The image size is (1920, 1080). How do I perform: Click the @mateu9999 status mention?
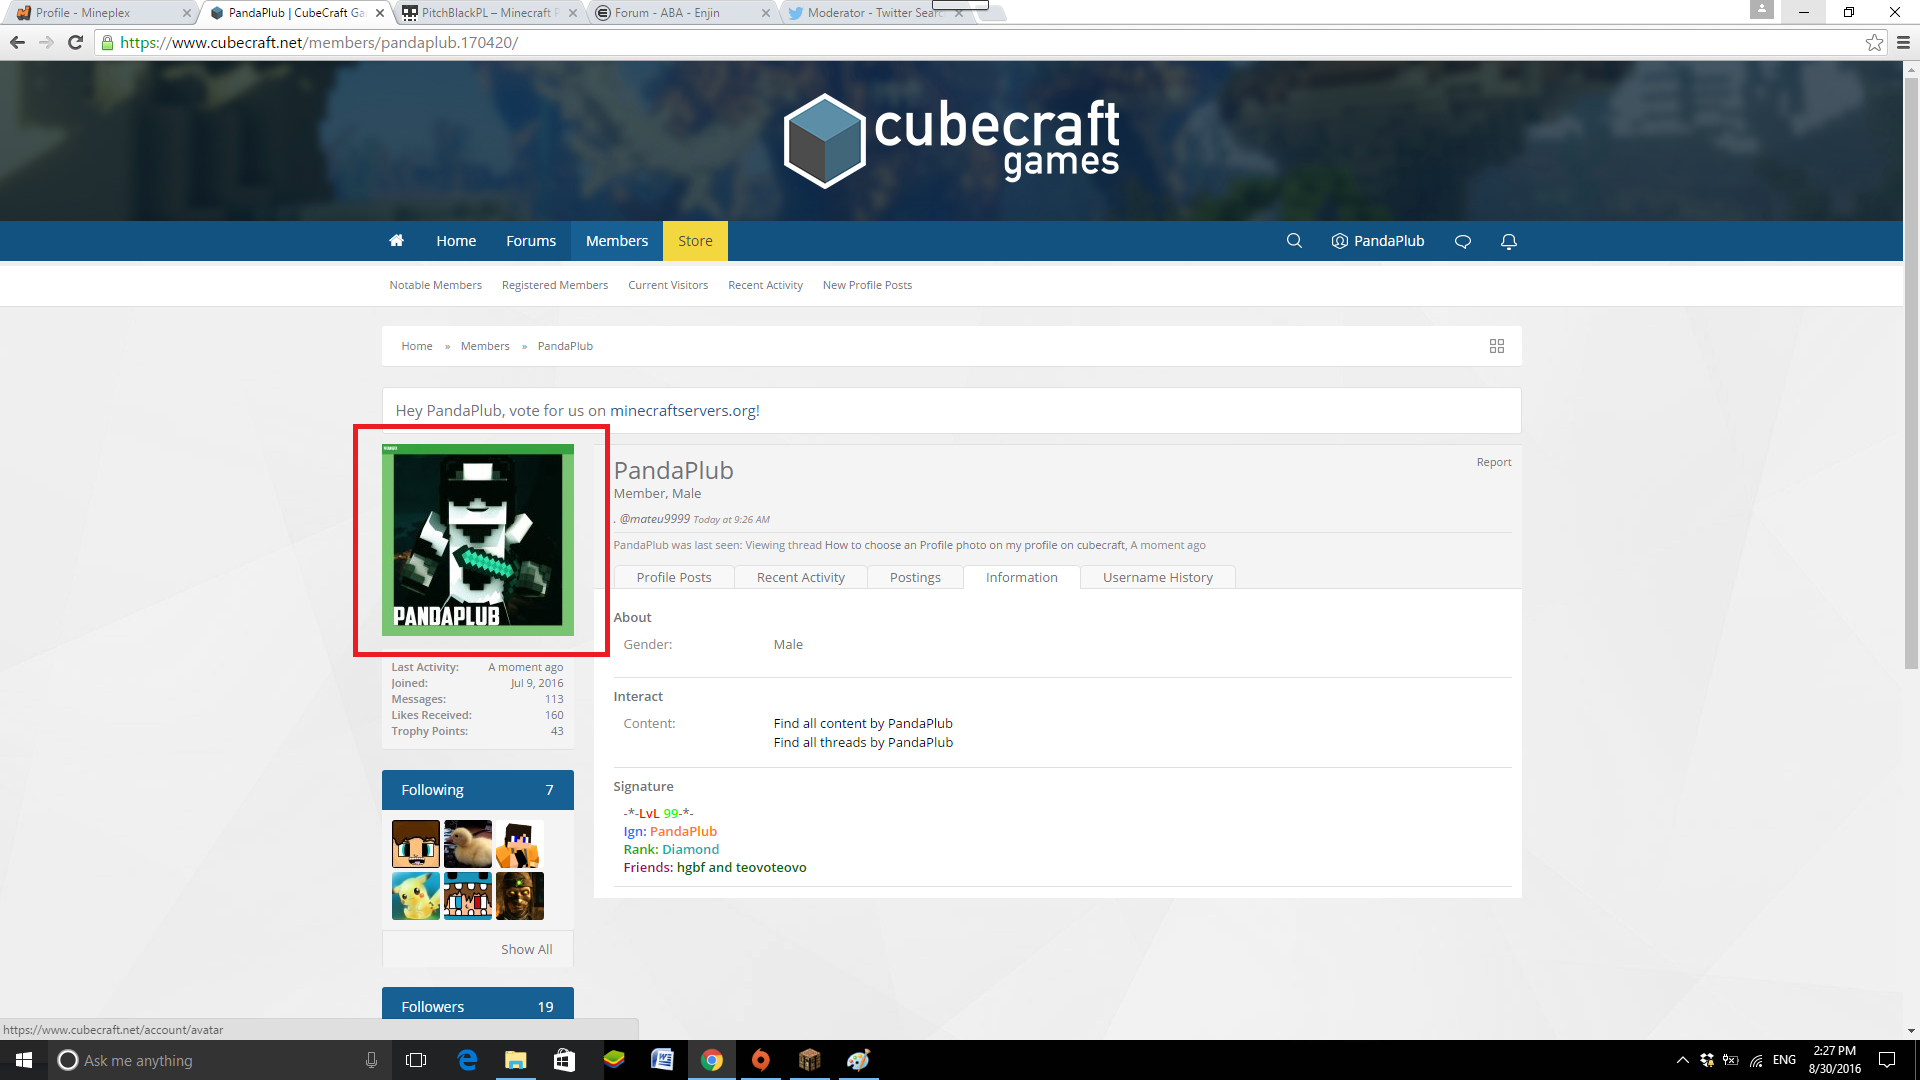[x=654, y=519]
